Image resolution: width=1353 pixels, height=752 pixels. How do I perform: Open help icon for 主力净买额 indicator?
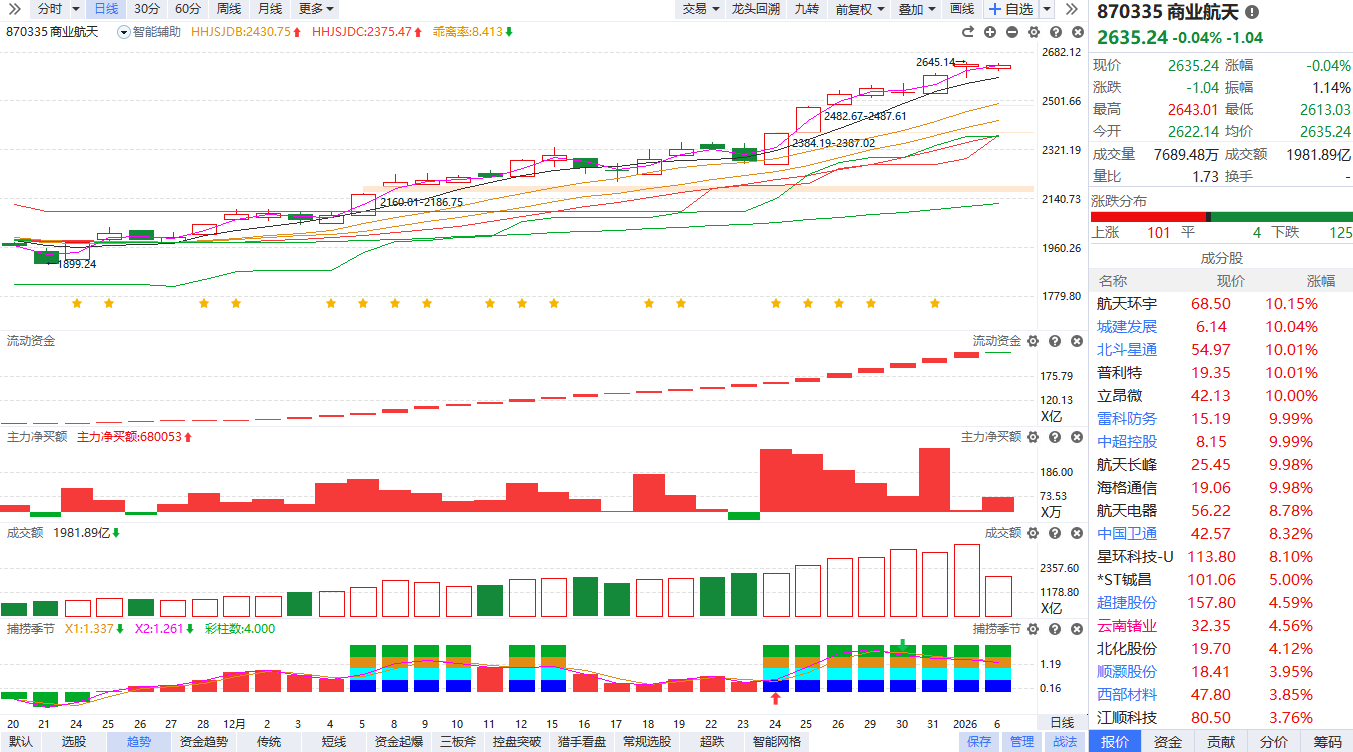pos(1054,437)
